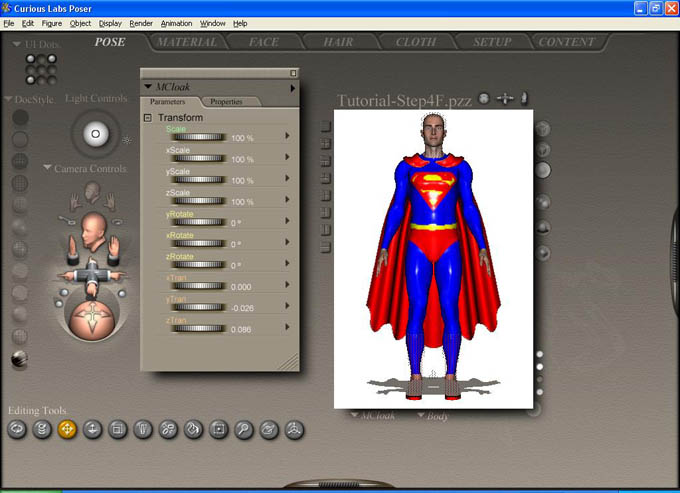Select the Translate In/Out tool
Image resolution: width=680 pixels, height=493 pixels.
92,429
